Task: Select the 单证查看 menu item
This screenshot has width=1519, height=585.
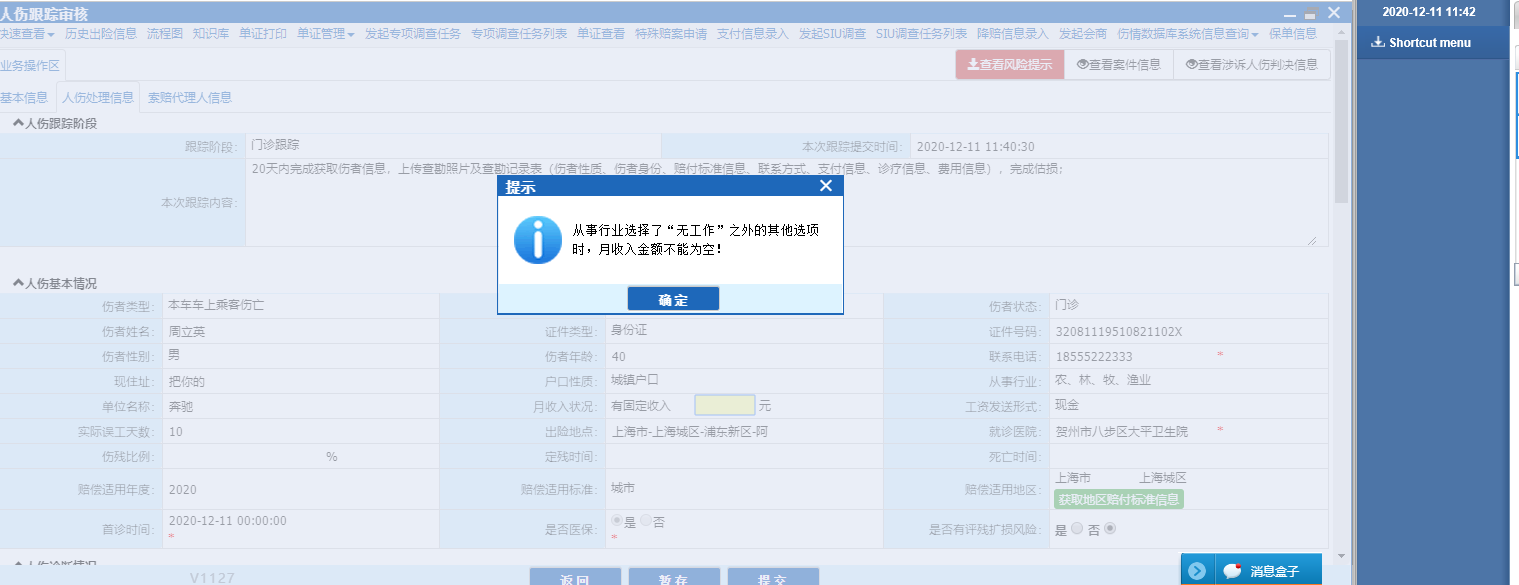Action: coord(601,33)
